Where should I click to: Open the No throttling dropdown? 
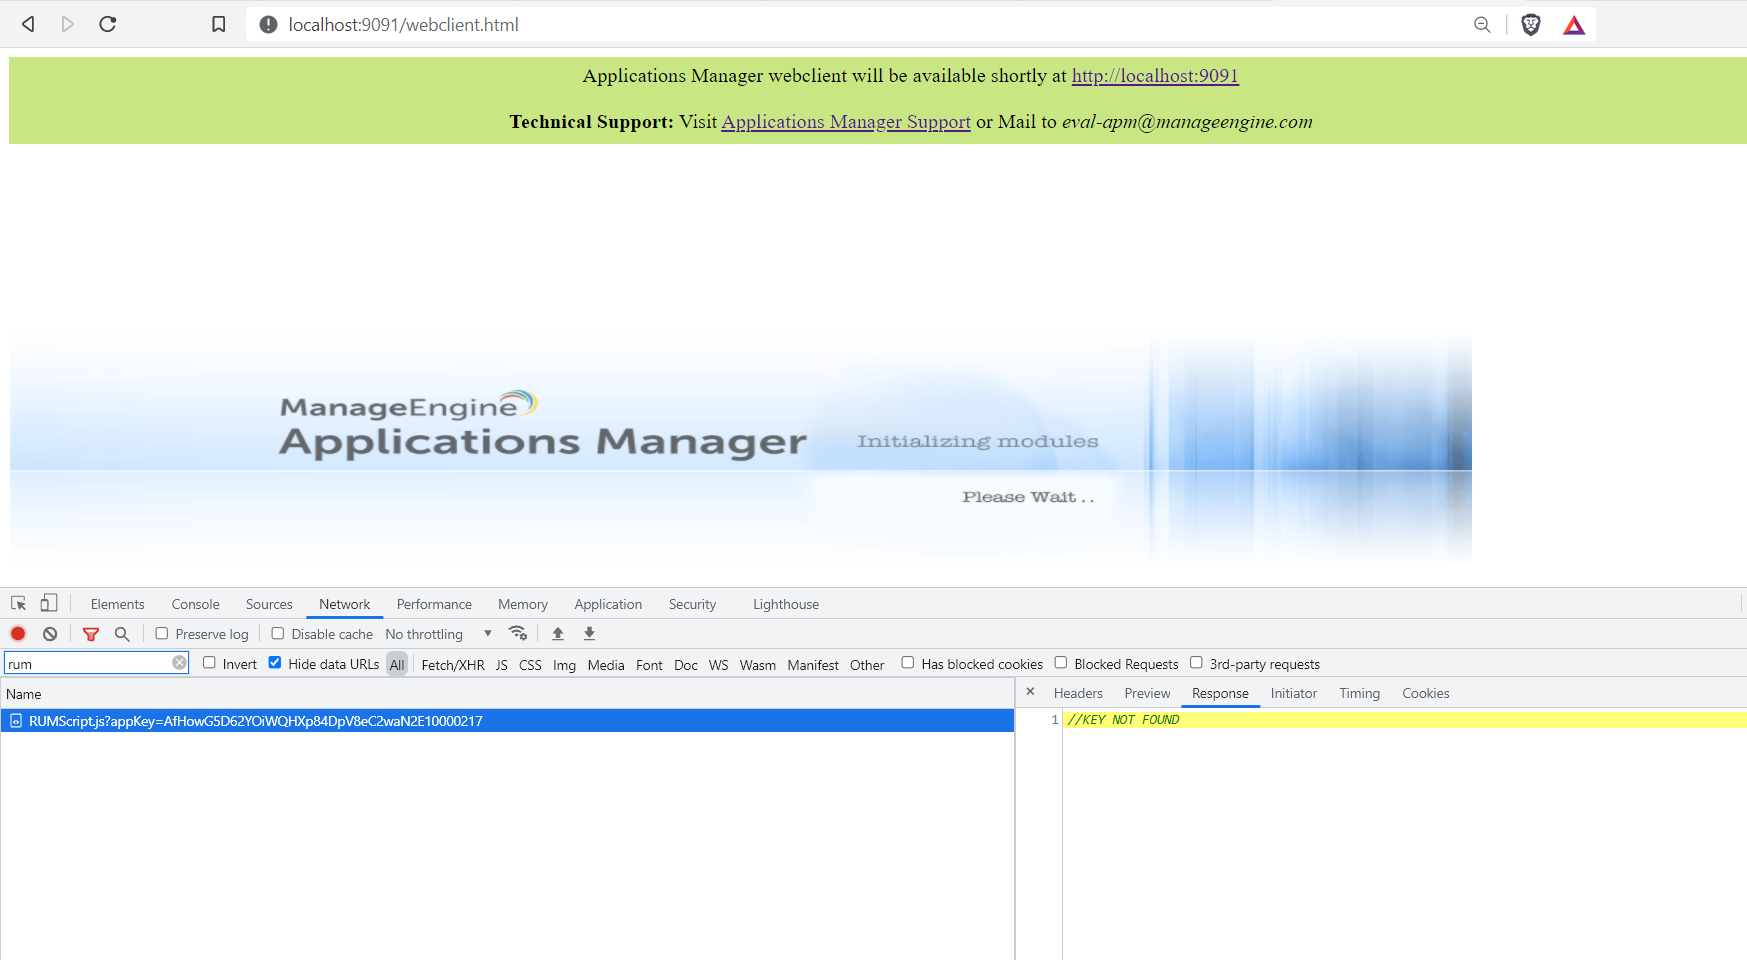coord(438,634)
